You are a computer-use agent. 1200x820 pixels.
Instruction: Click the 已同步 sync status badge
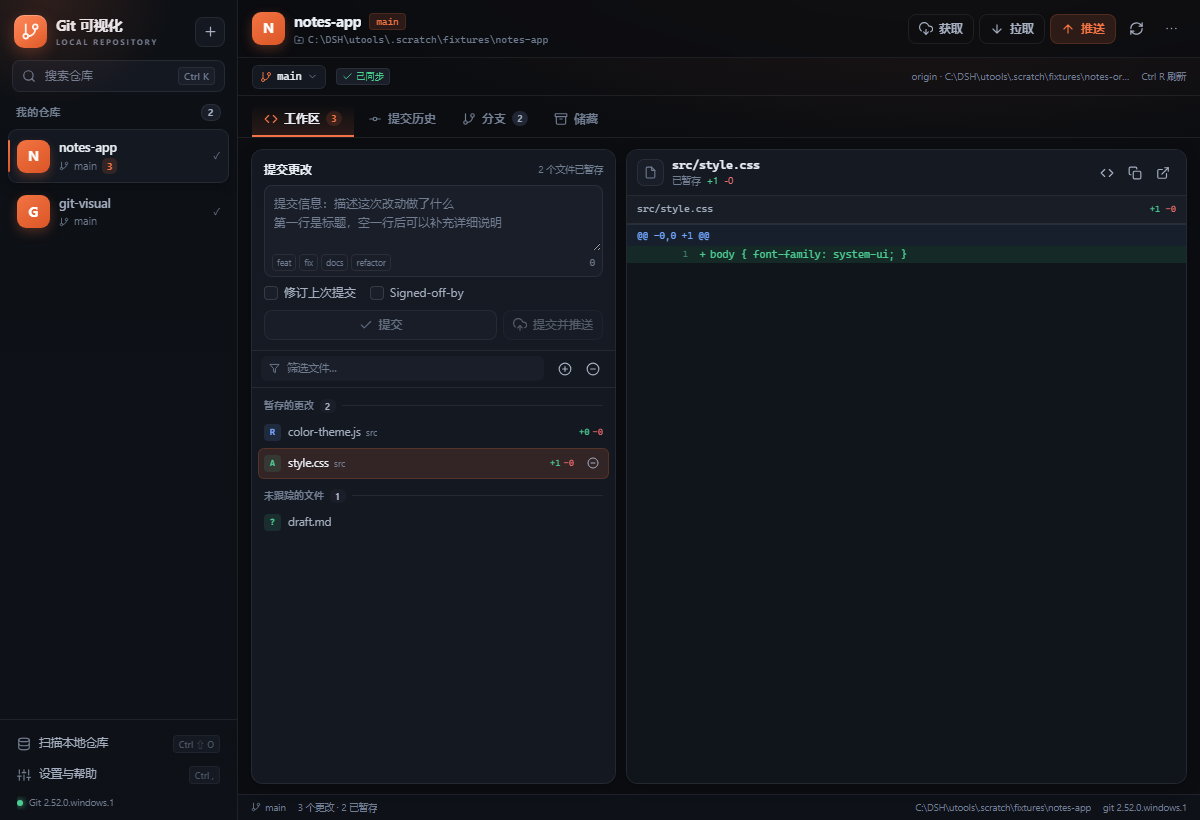(363, 76)
